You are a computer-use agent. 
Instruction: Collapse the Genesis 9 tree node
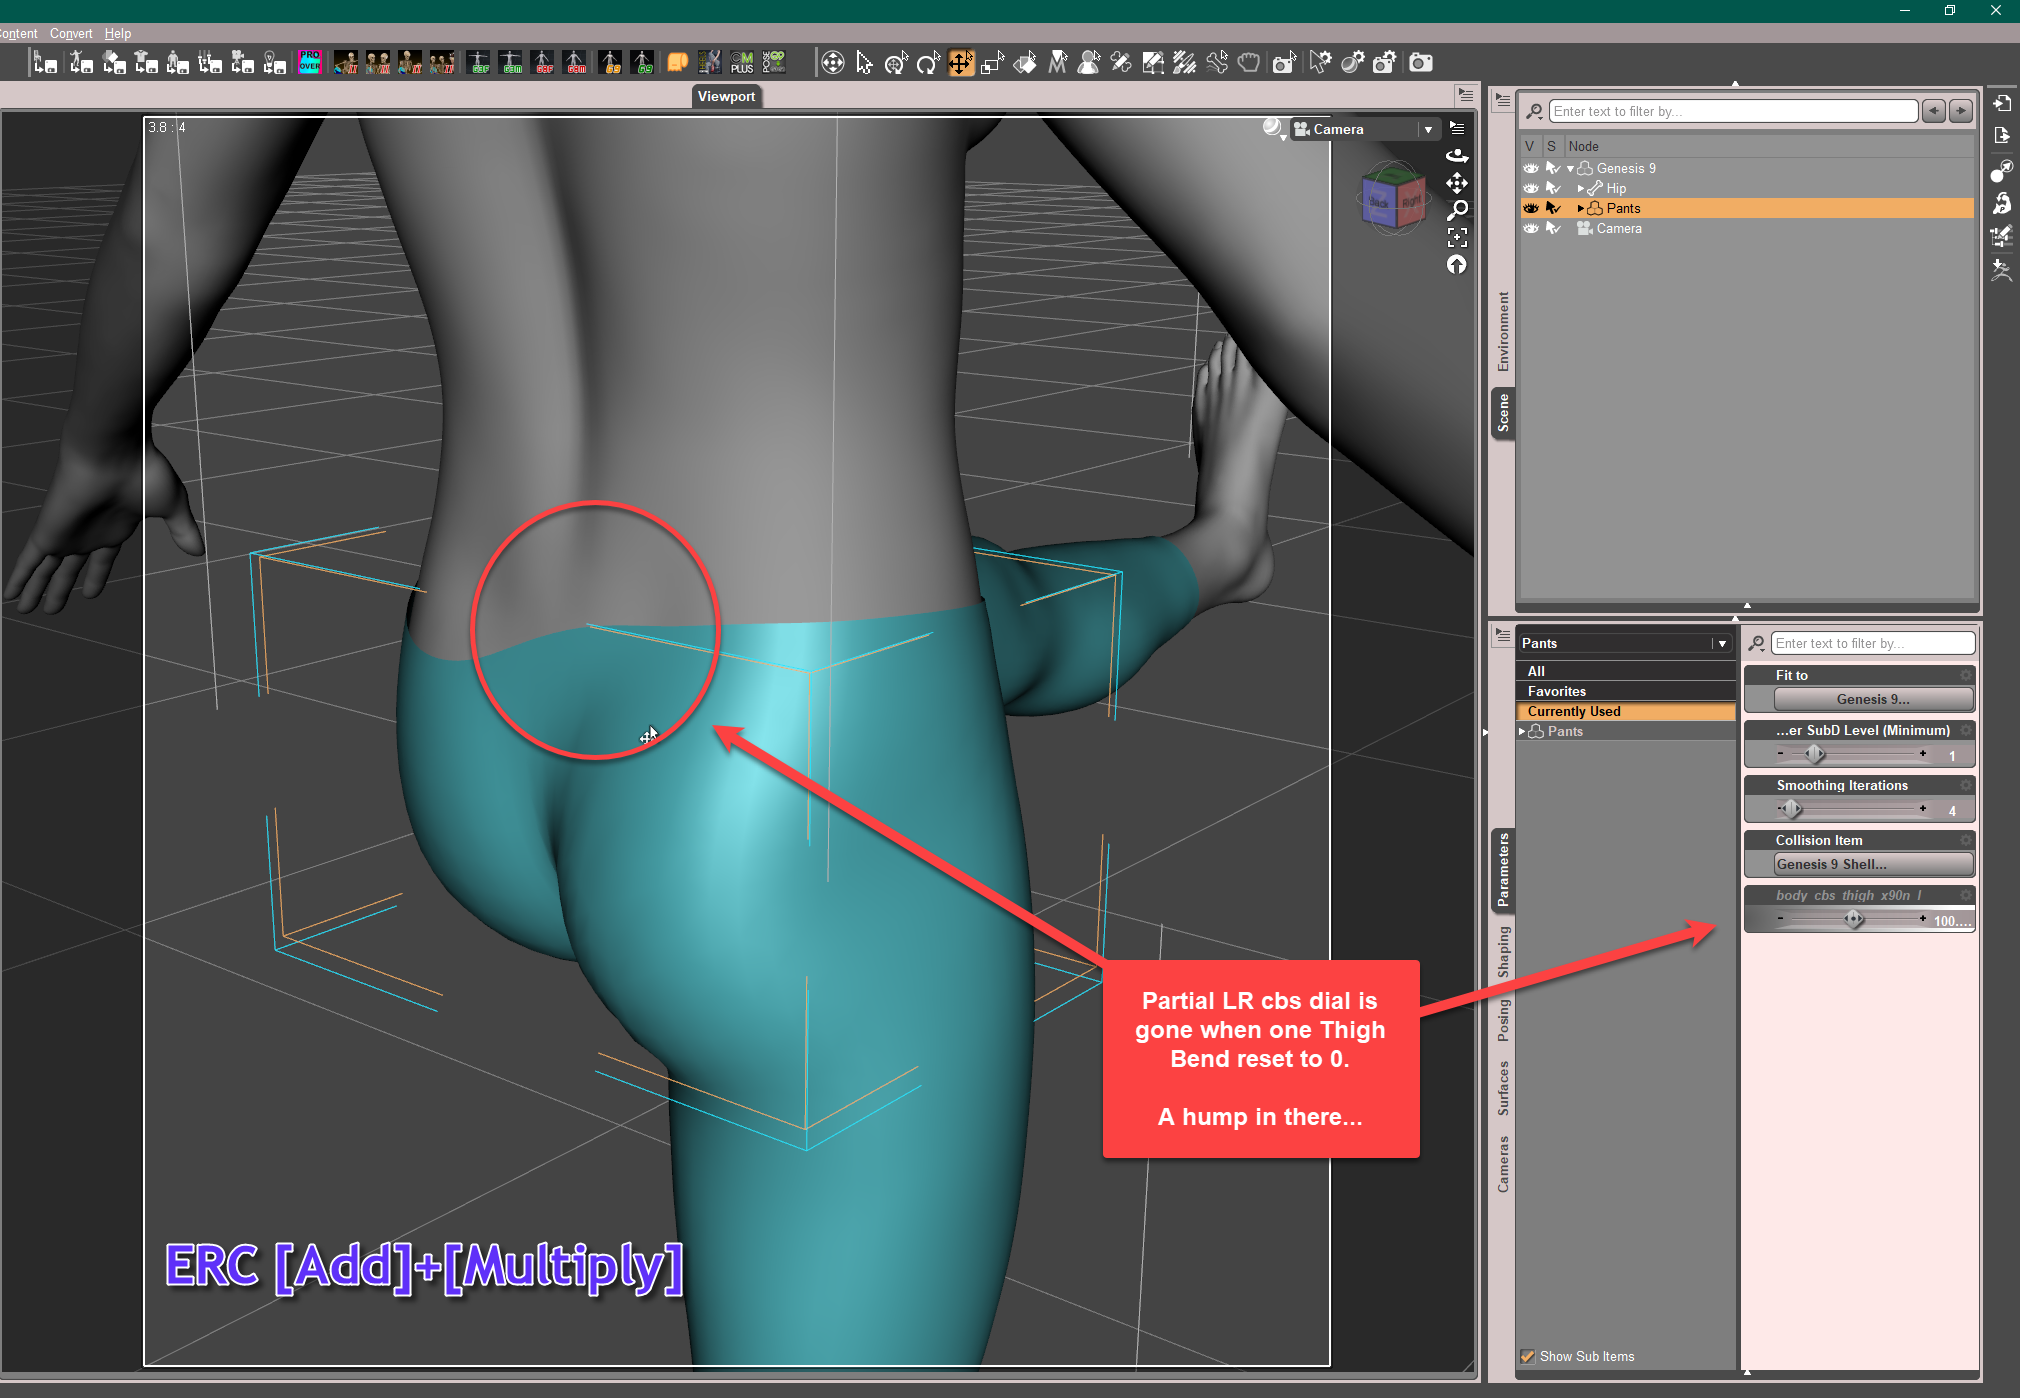[1570, 168]
